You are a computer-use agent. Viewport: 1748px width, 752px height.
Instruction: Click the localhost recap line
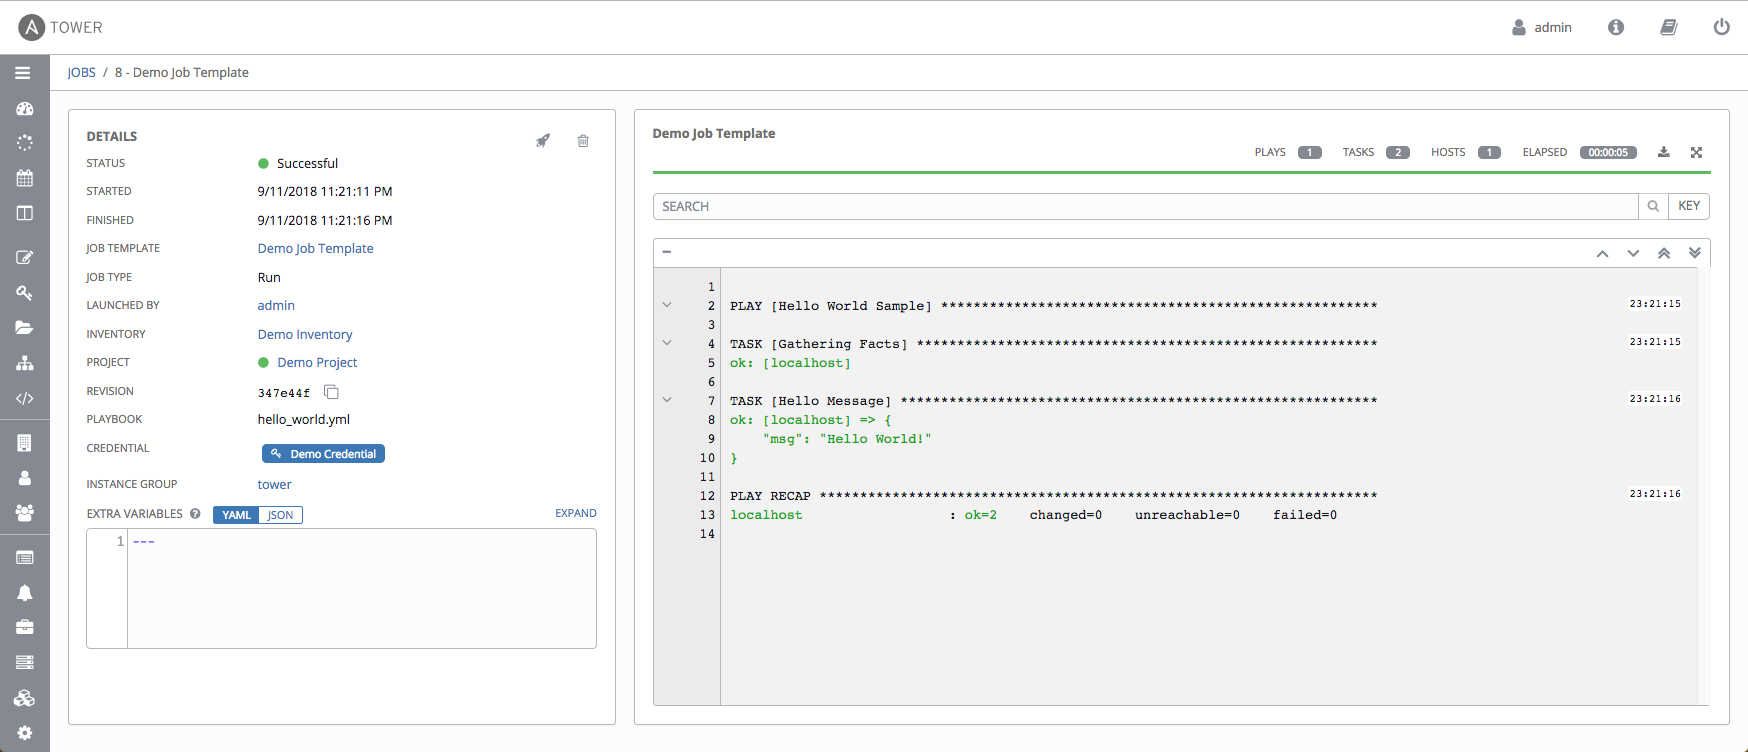1033,515
